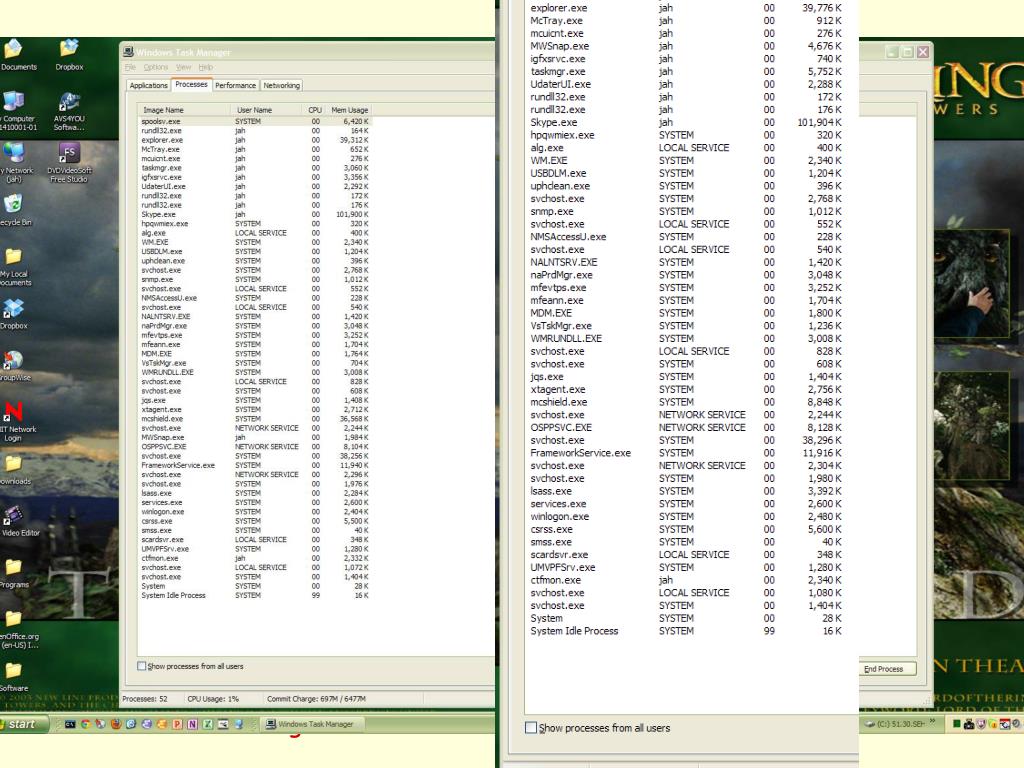Click the 'Commit Charge: 697M / 6477M' status entry
This screenshot has width=1024, height=768.
[316, 699]
